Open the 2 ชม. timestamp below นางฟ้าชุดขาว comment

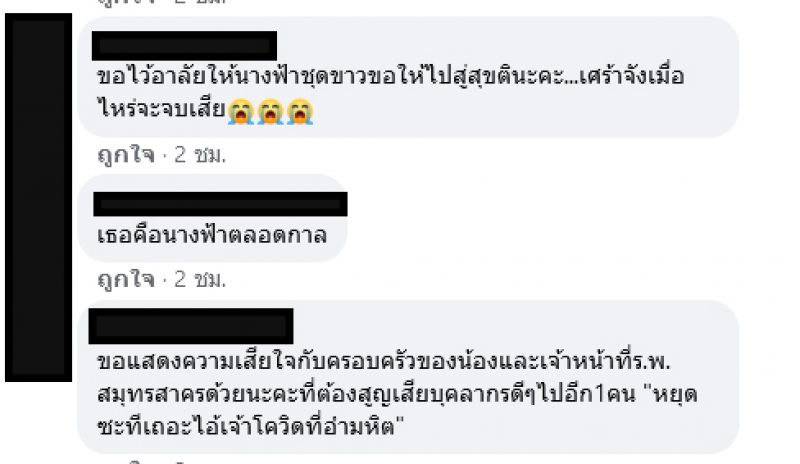200,155
